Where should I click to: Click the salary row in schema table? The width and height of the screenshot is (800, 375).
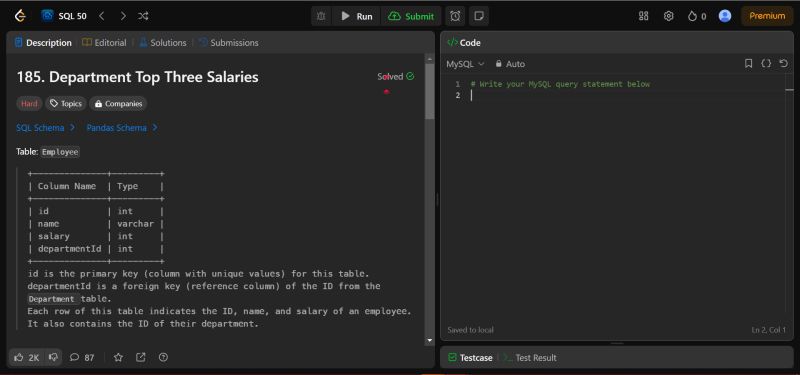pyautogui.click(x=96, y=236)
